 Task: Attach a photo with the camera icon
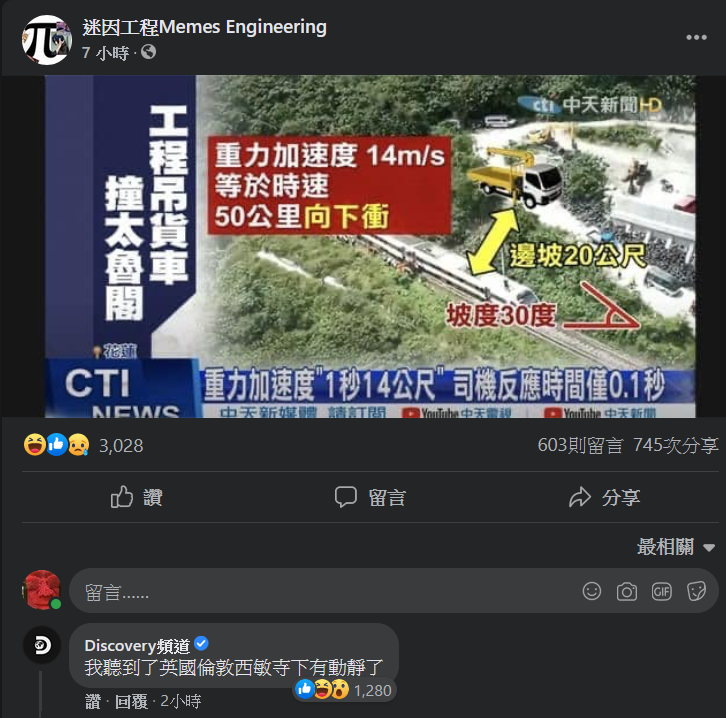[626, 592]
